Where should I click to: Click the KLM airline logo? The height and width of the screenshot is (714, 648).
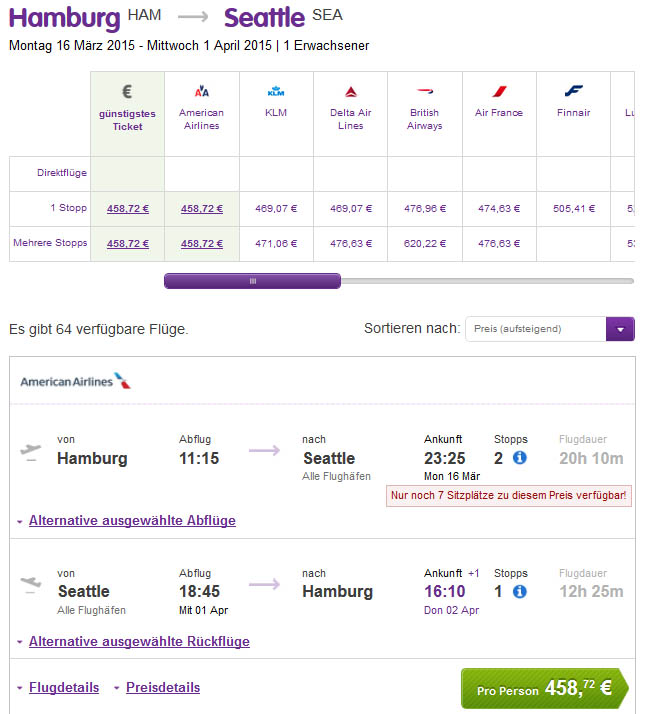276,91
